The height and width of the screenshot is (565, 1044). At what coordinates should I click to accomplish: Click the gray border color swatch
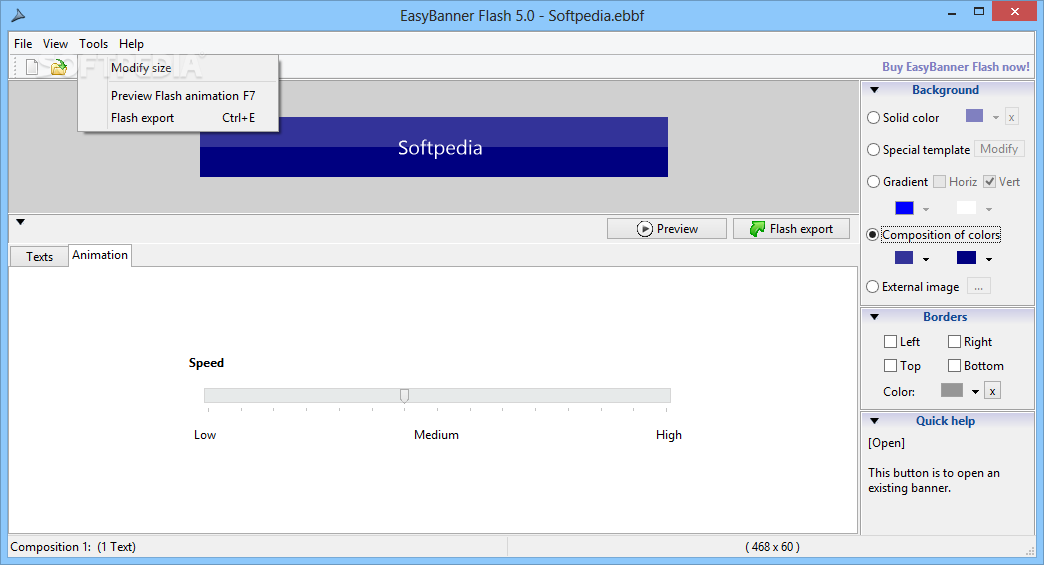click(951, 390)
